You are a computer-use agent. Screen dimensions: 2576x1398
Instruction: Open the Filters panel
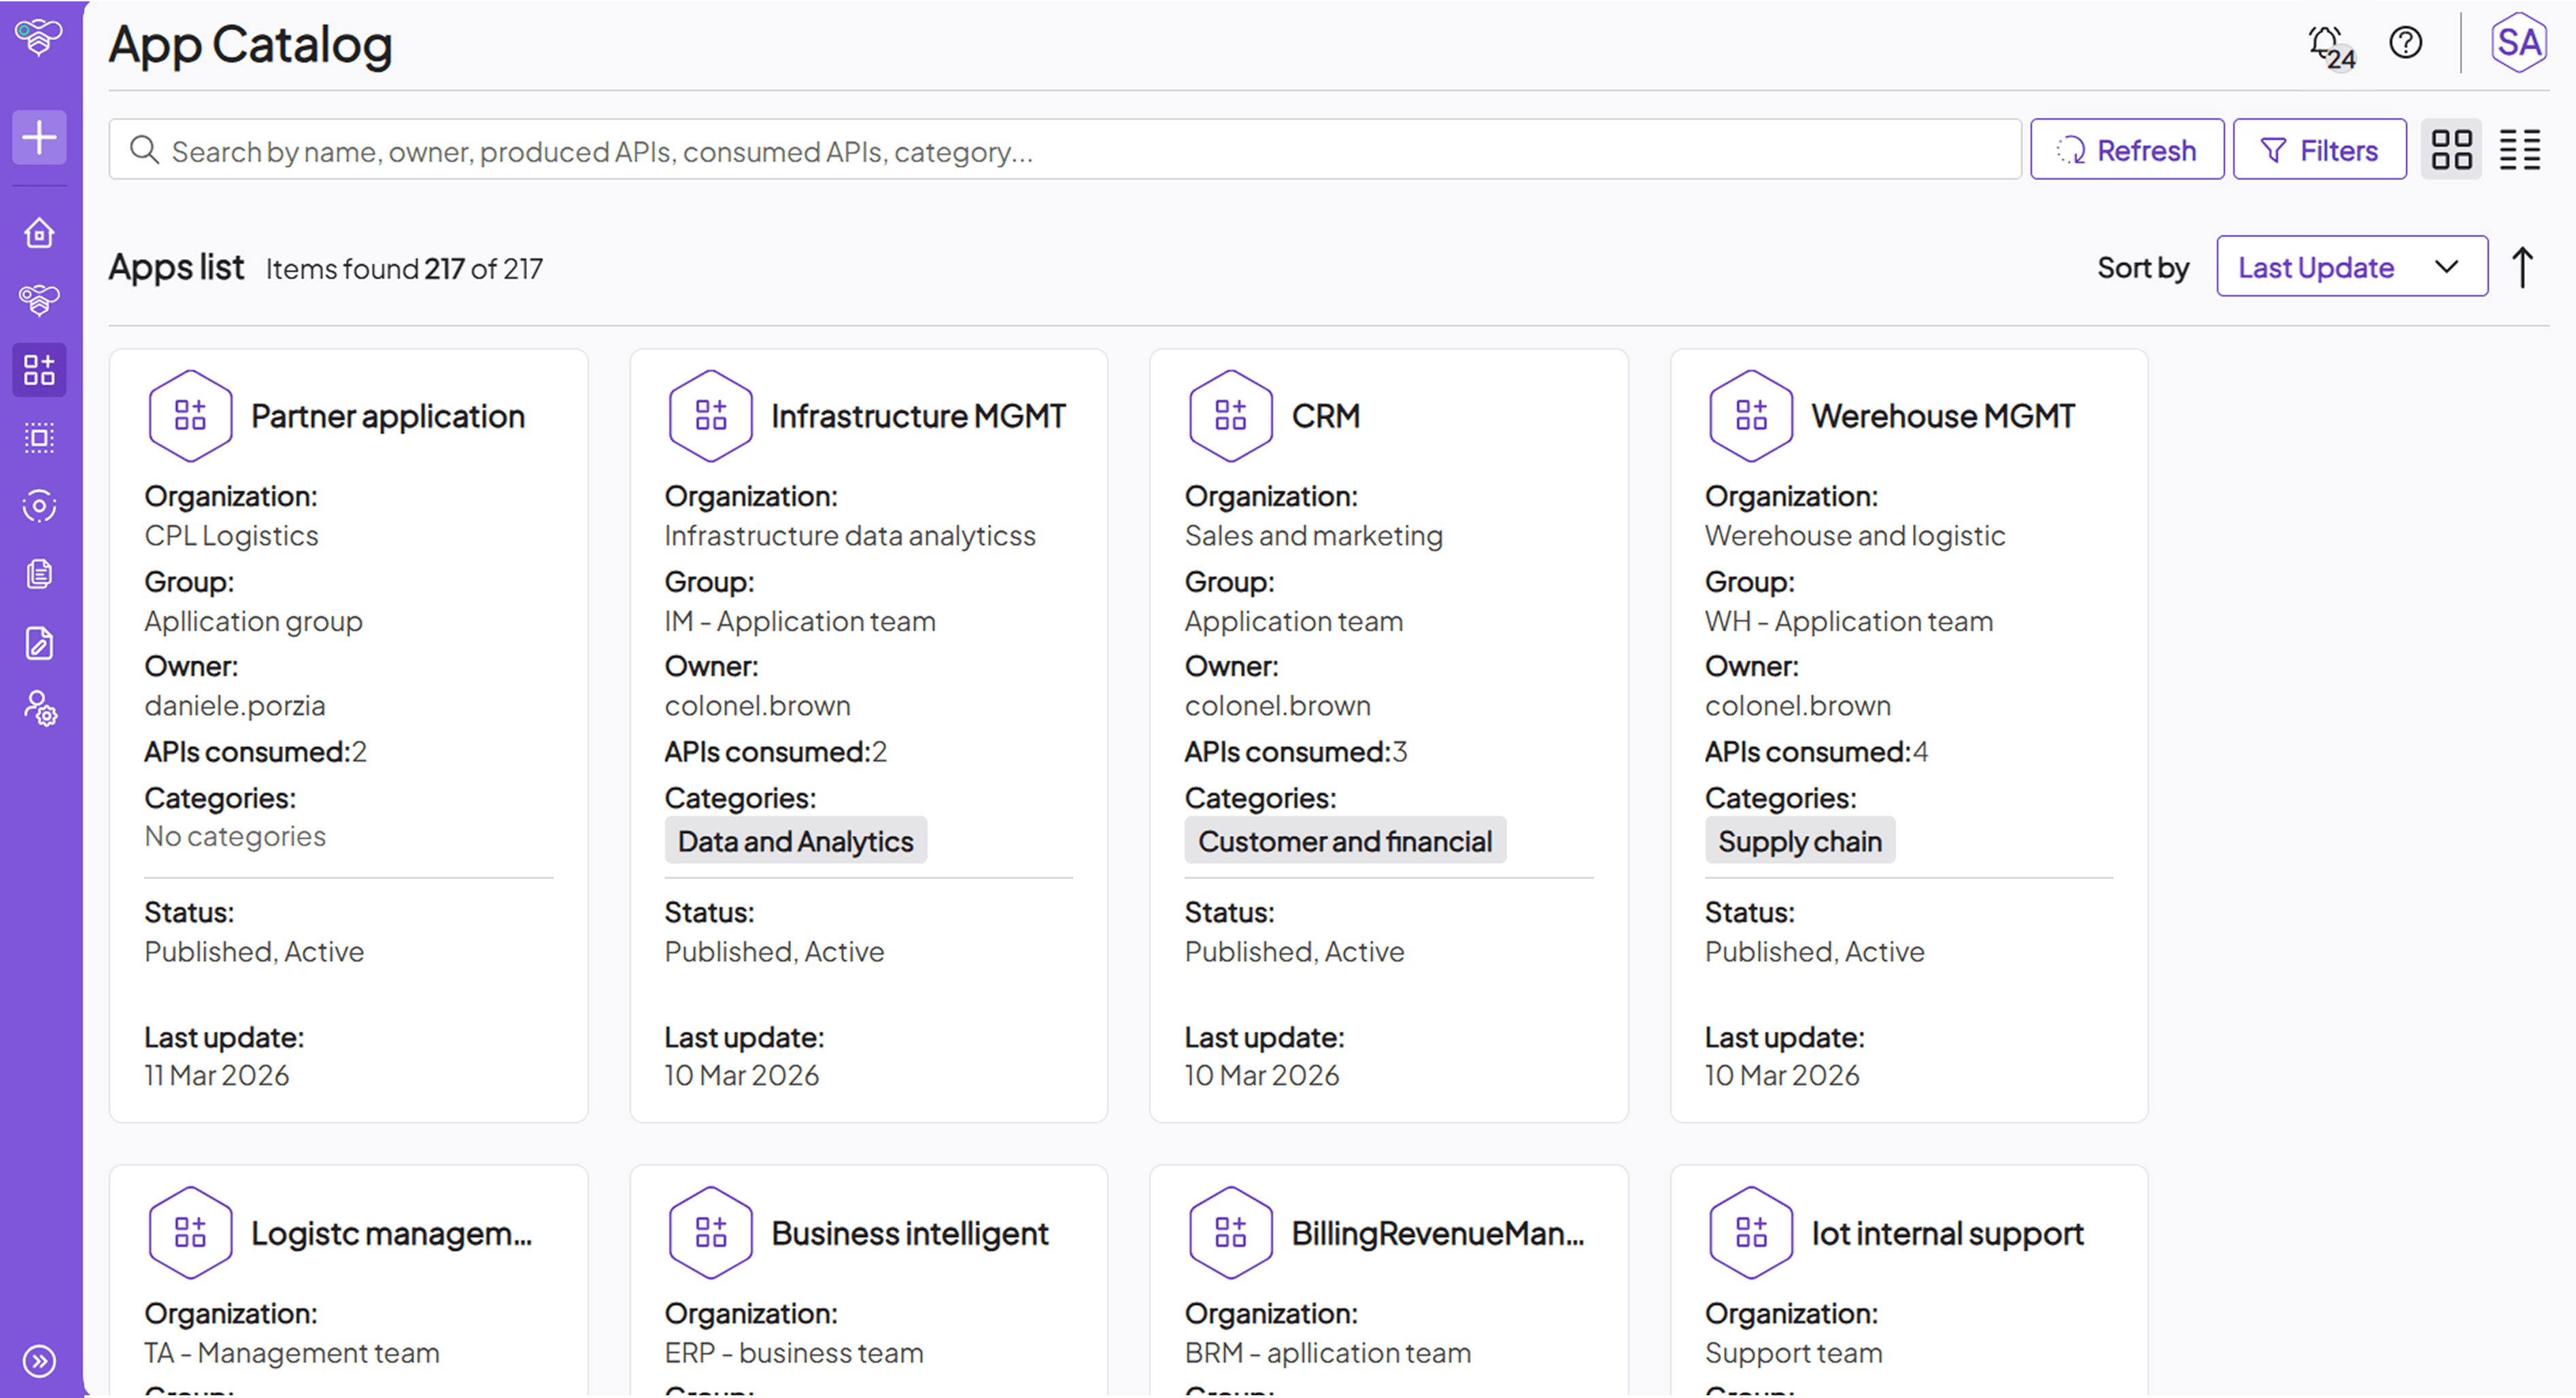coord(2319,149)
